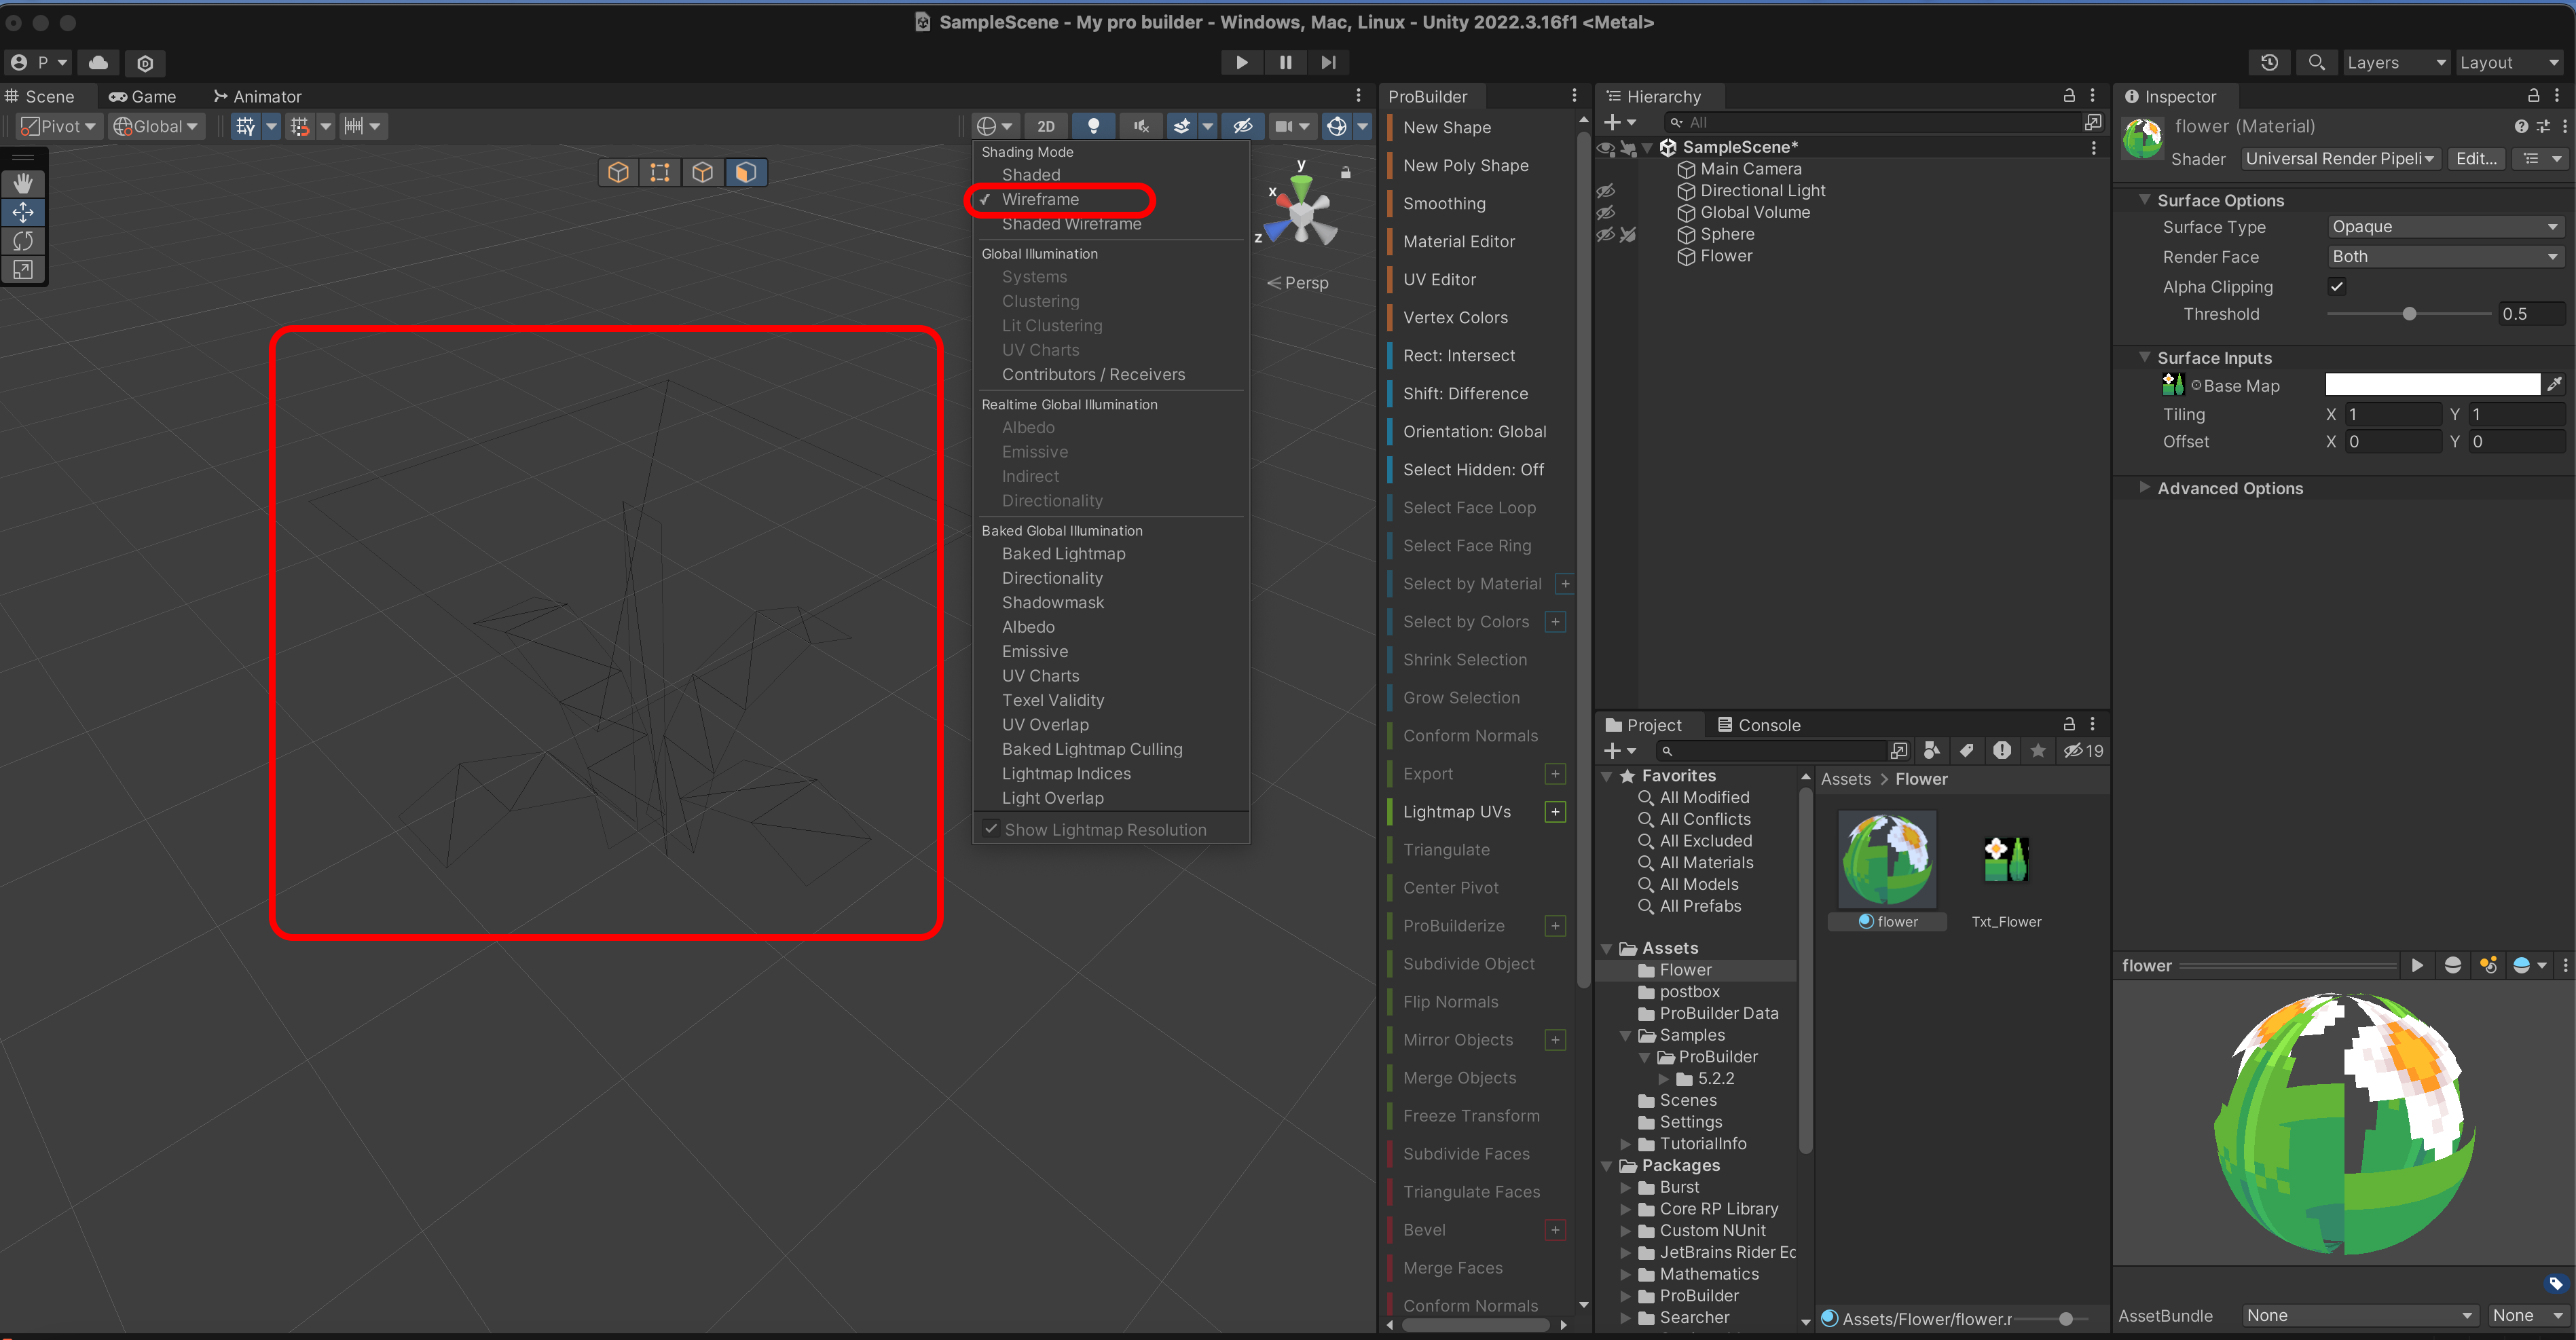This screenshot has height=1340, width=2576.
Task: Open the Surface Type dropdown
Action: (2443, 227)
